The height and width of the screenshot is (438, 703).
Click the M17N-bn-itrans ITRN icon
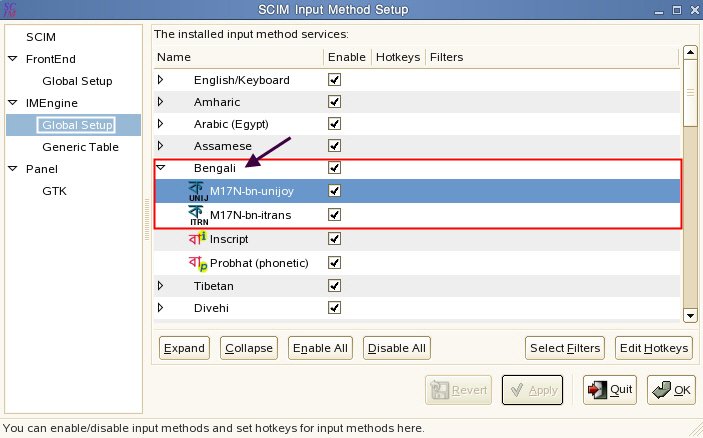click(198, 215)
